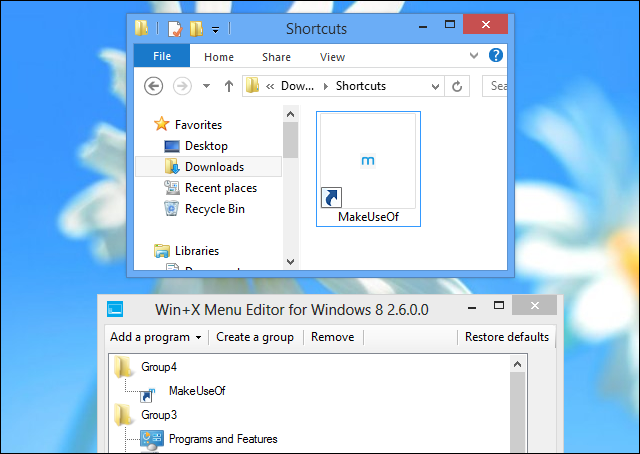Click Restore defaults button

point(506,337)
